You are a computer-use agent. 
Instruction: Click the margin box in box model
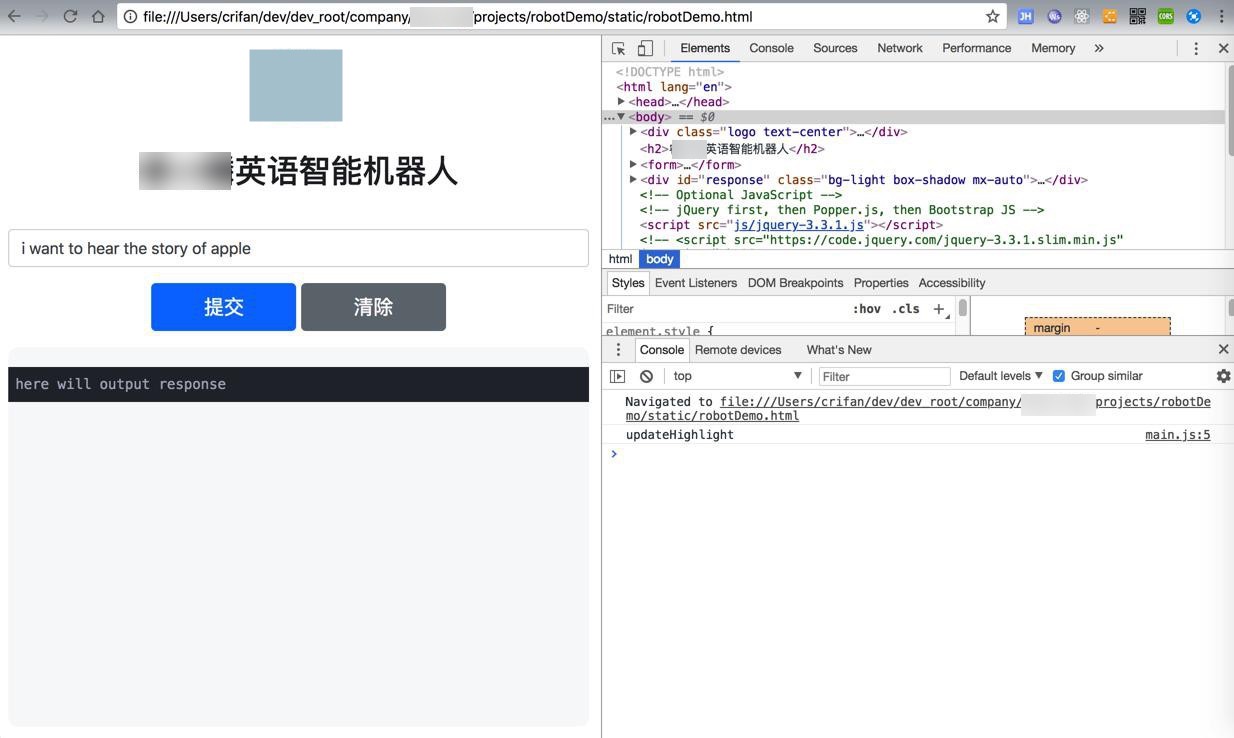coord(1097,327)
